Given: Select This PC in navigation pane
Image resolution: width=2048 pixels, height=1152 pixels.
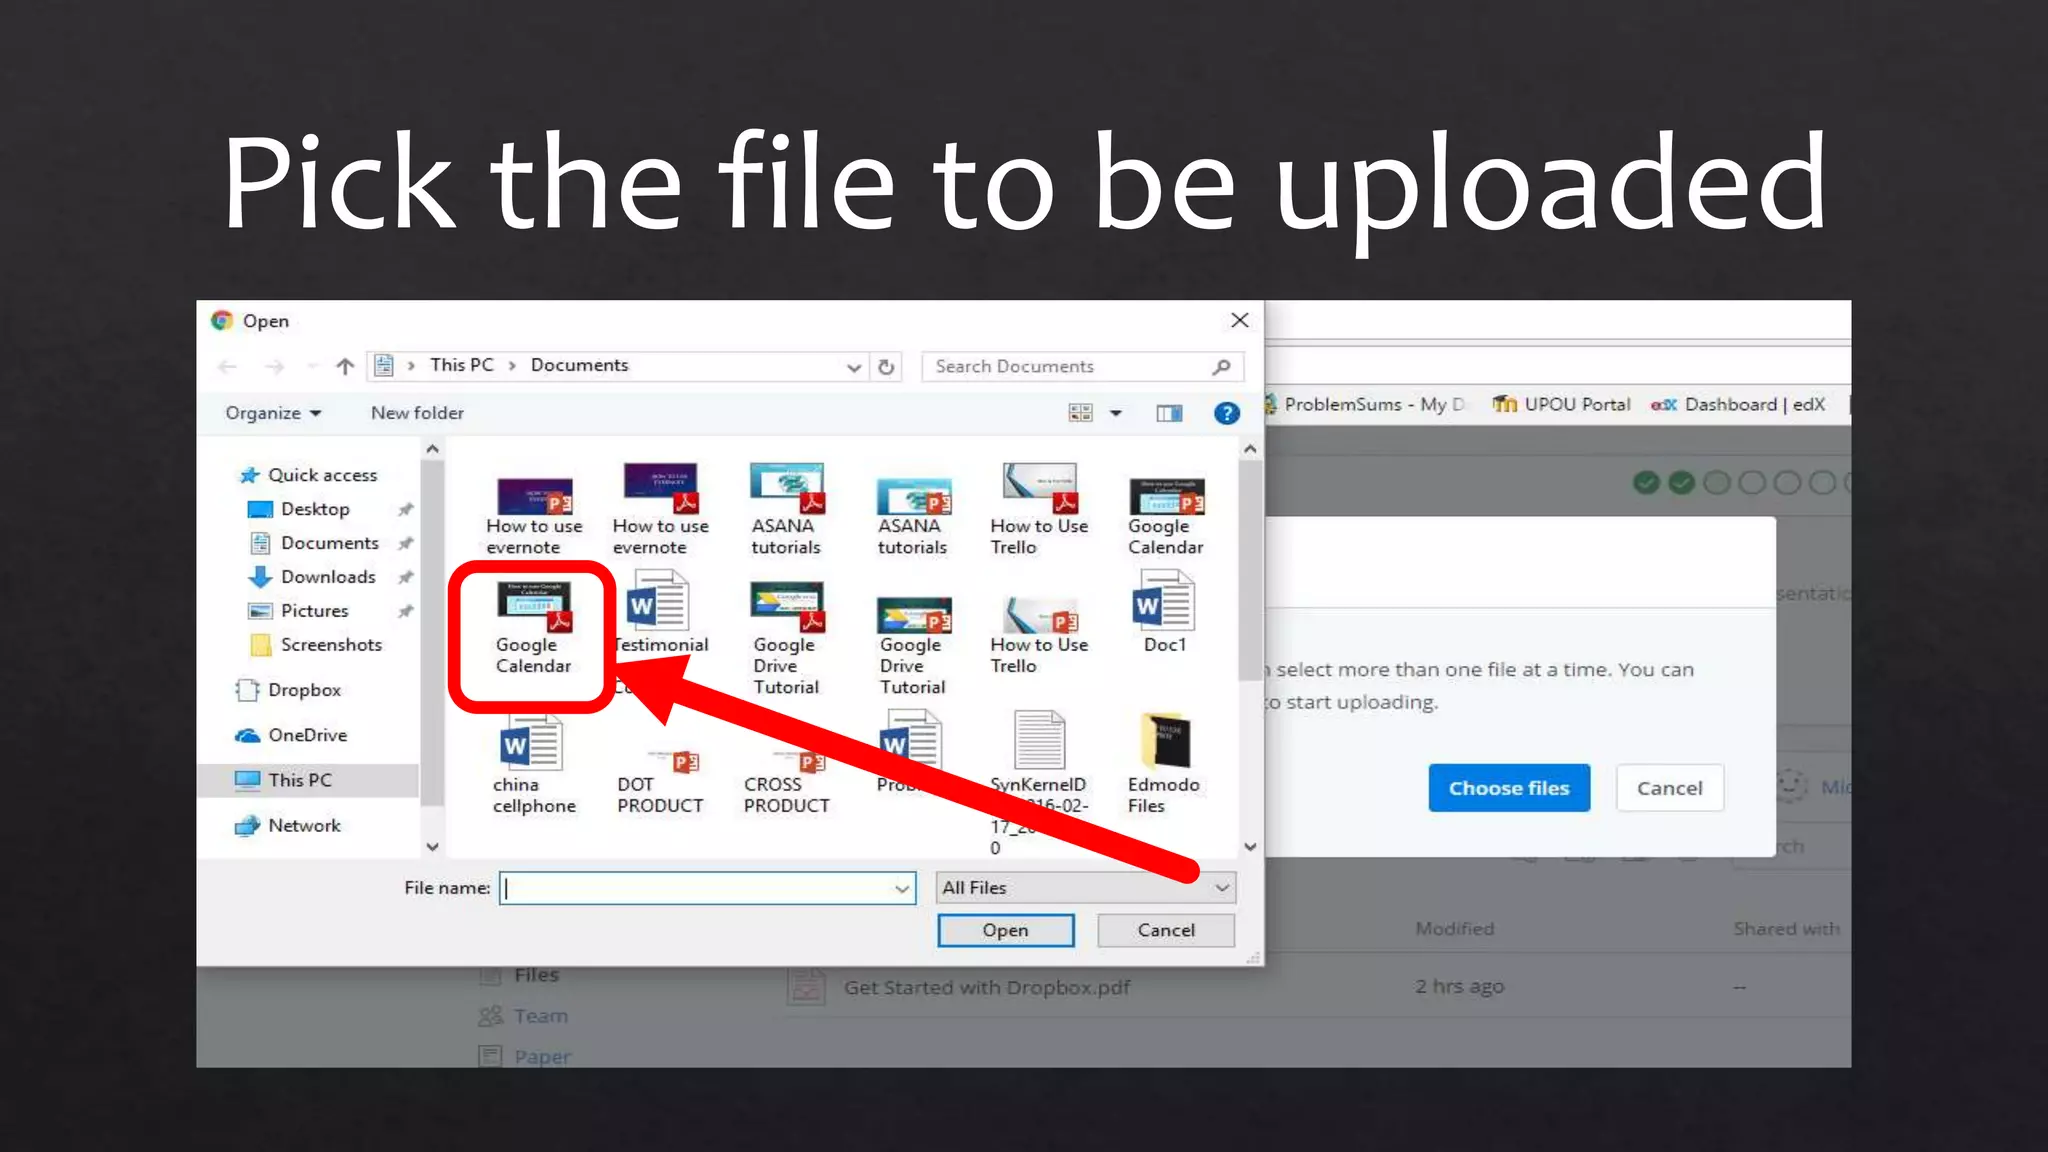Looking at the screenshot, I should coord(308,780).
